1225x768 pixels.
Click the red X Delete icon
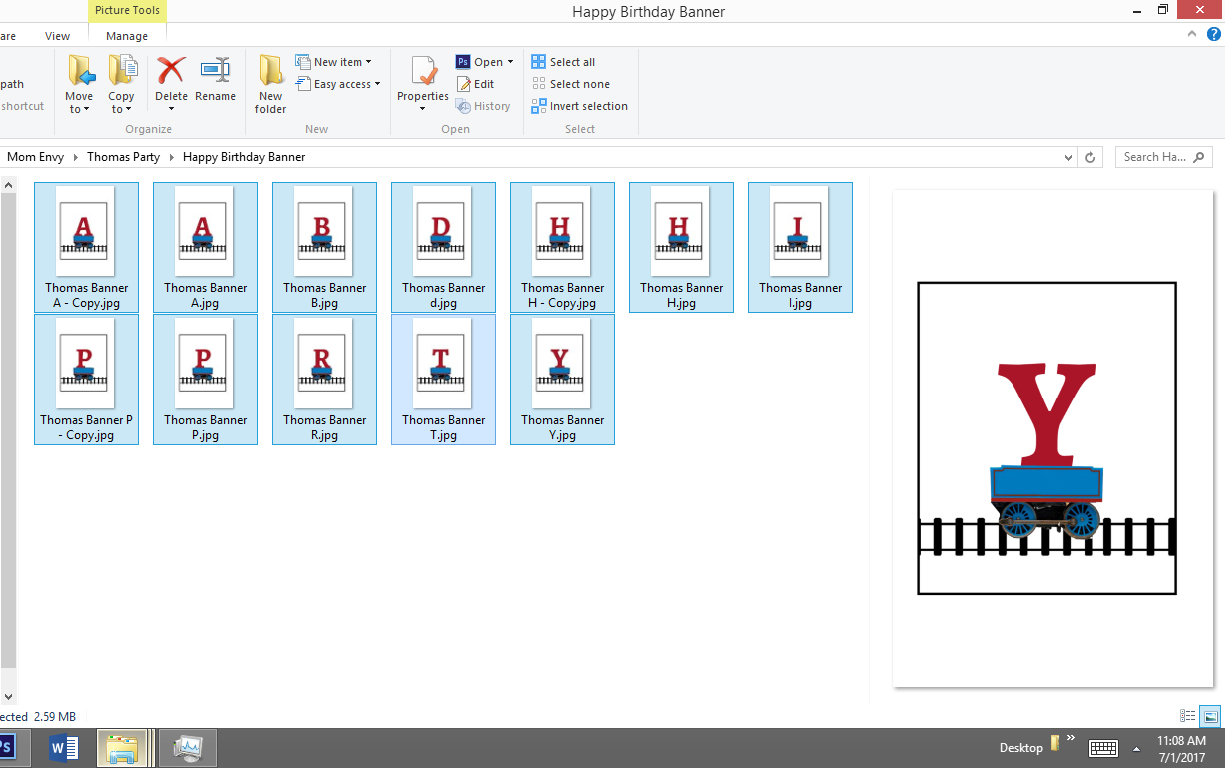point(171,71)
